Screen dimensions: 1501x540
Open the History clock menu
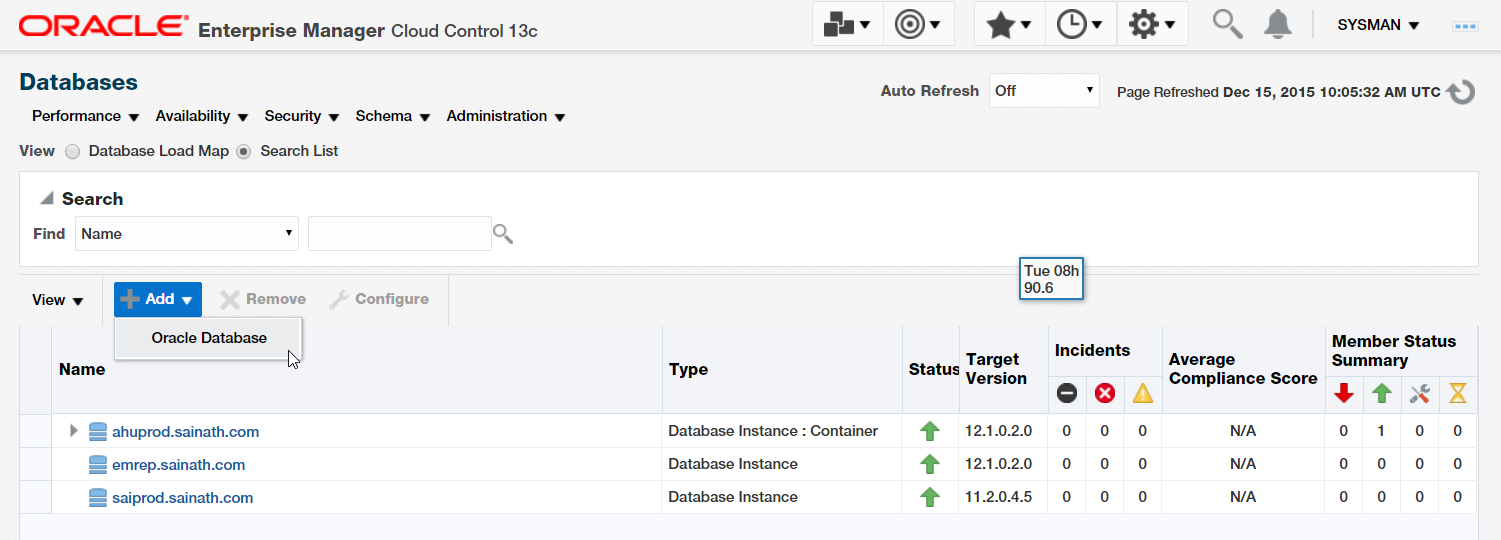tap(1081, 24)
